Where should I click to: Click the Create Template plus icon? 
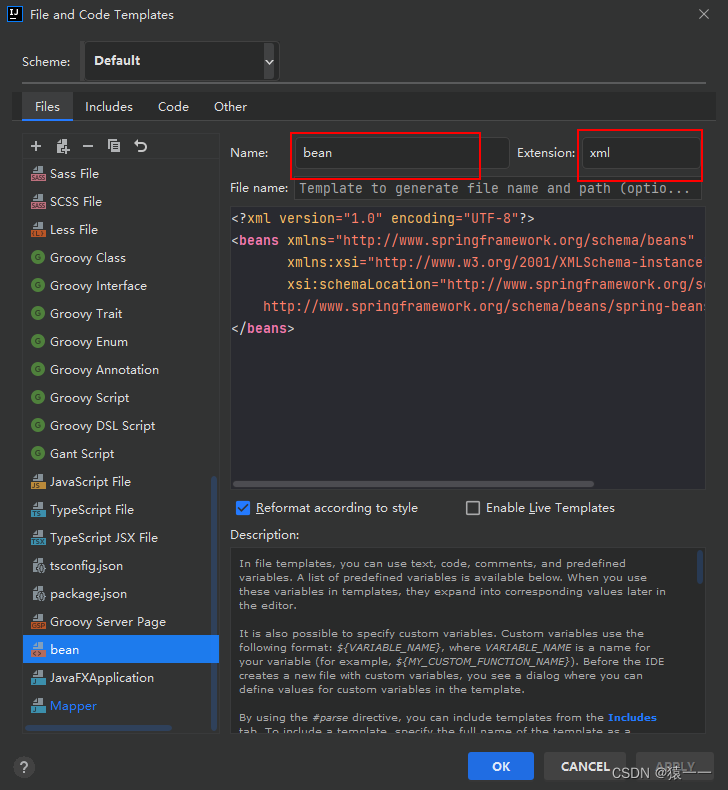[x=36, y=147]
